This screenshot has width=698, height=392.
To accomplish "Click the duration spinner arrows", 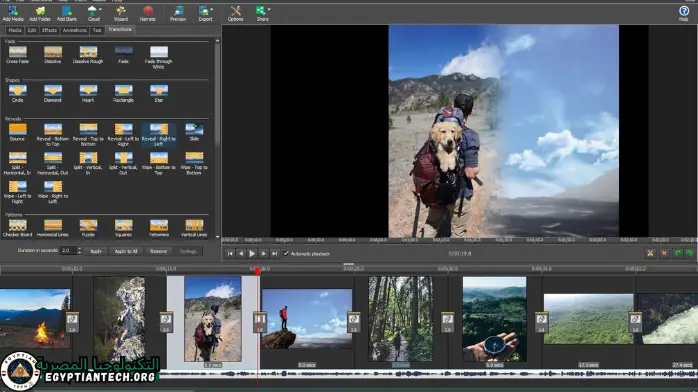I will 80,251.
